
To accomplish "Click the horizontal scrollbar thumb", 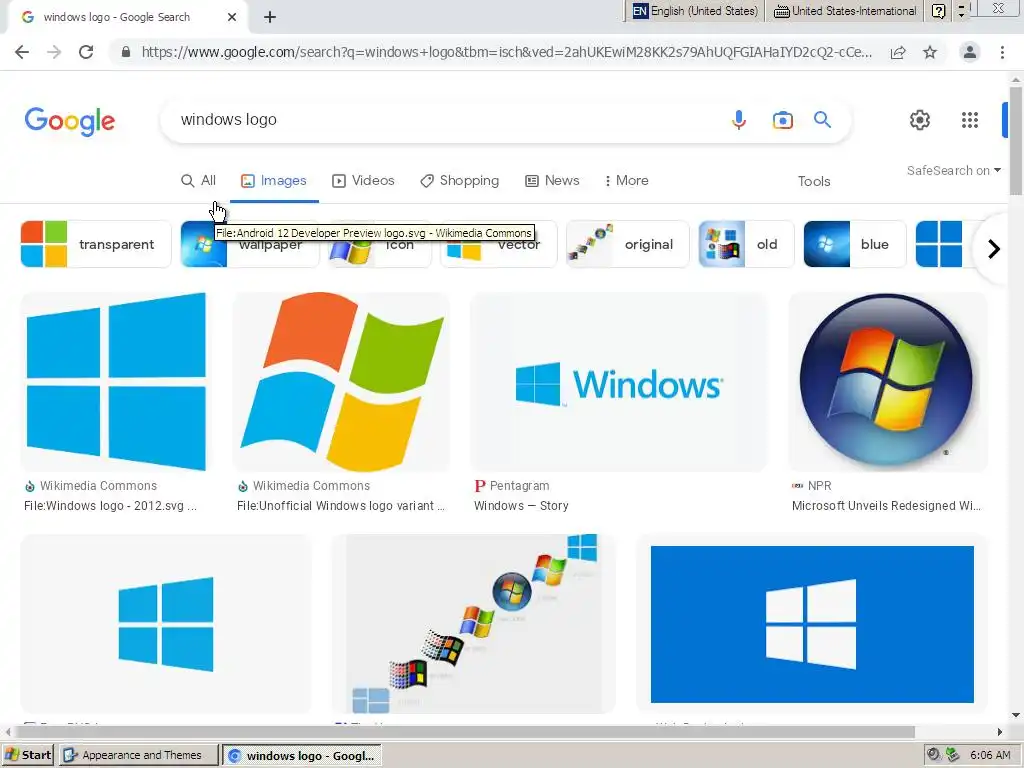I will click(x=463, y=732).
